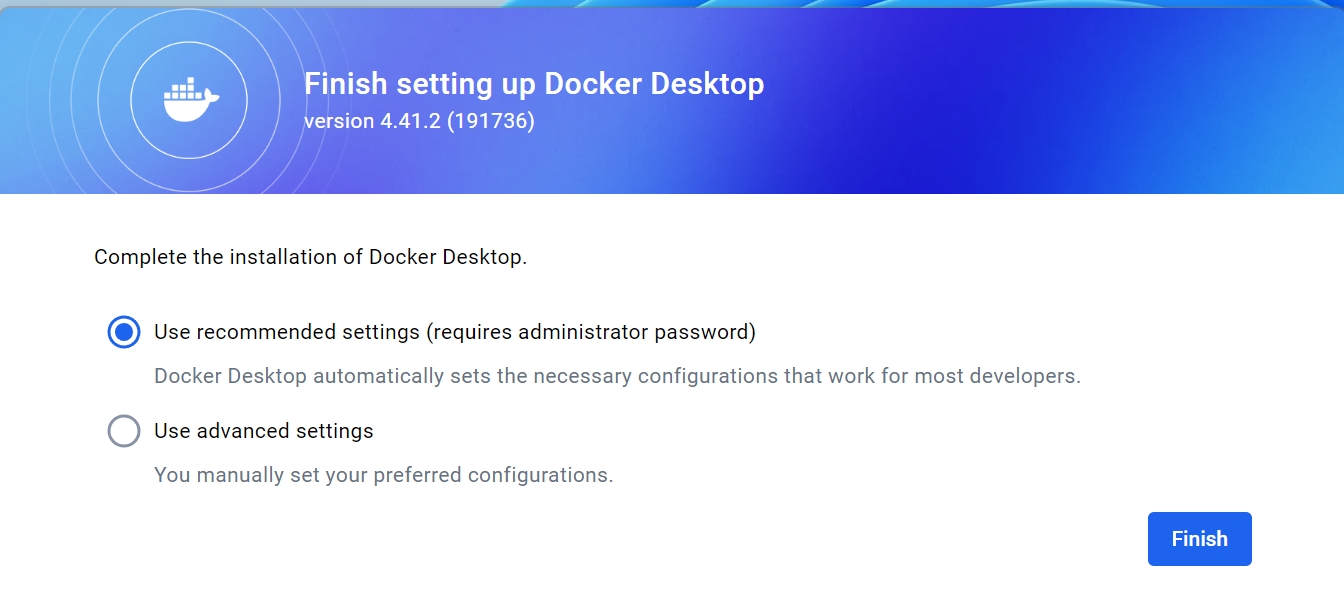Screen dimensions: 1344x613
Task: Click the "version 4.41.2" text in header
Action: [372, 121]
